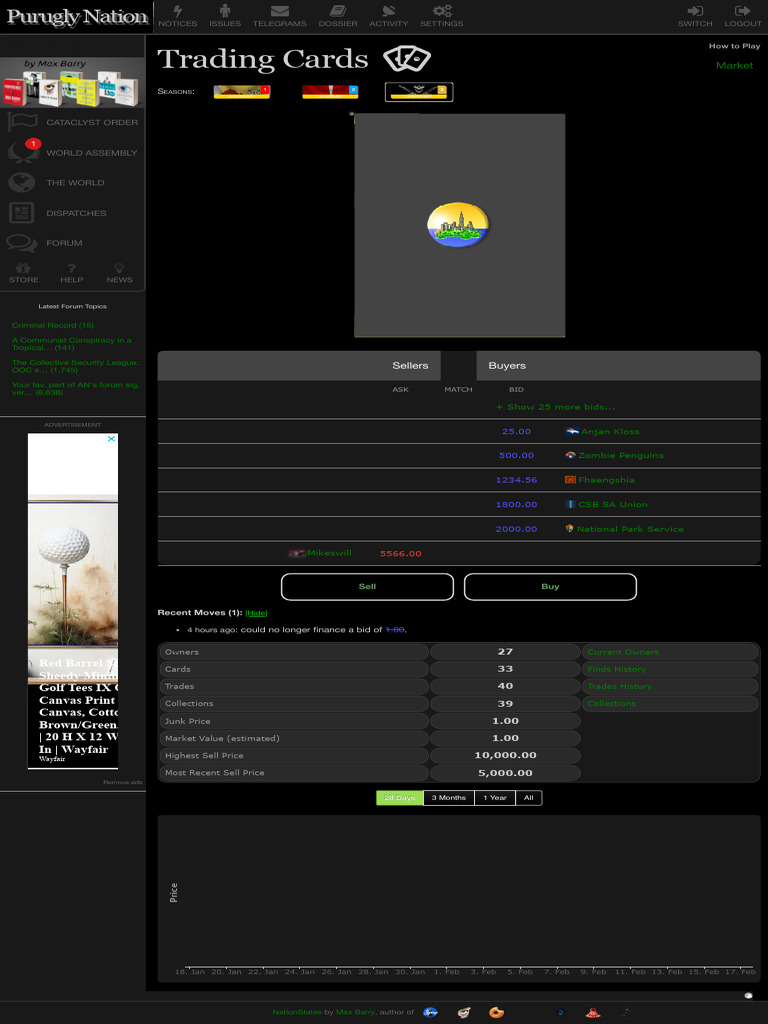Viewport: 768px width, 1024px height.
Task: Close the Wayfair advertisement
Action: point(111,439)
